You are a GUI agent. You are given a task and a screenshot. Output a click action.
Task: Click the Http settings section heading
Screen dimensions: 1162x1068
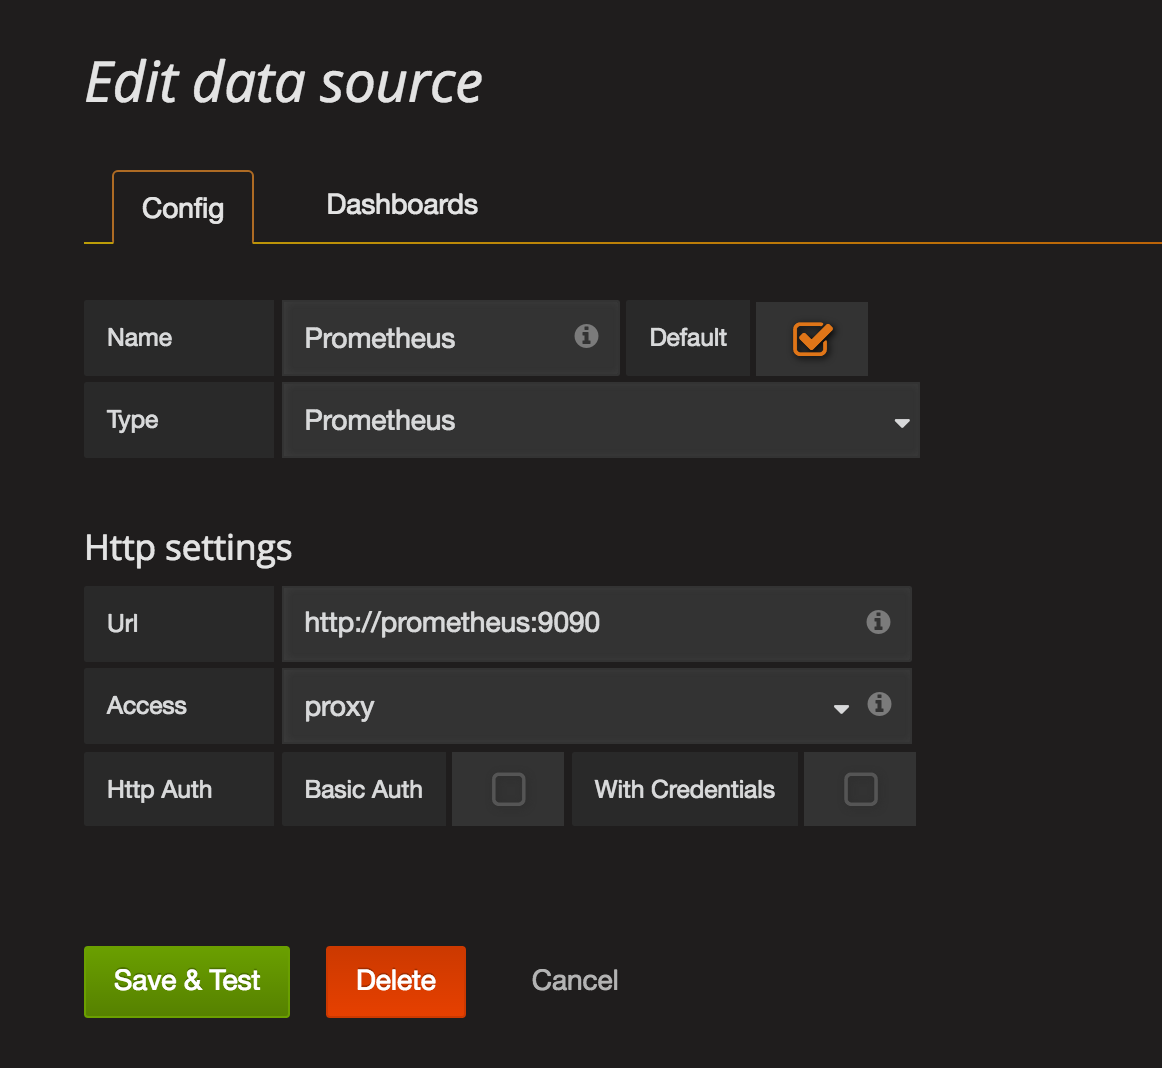188,548
